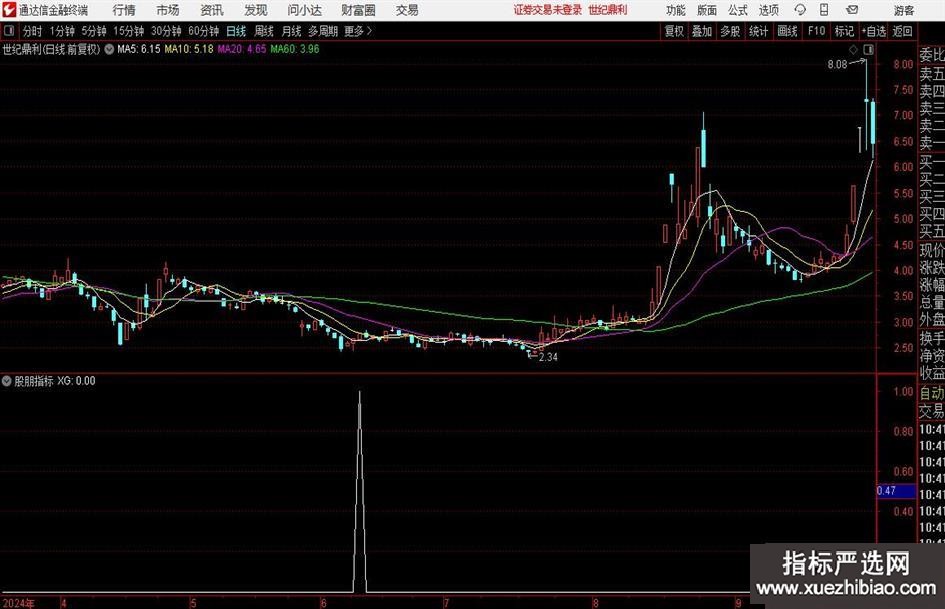Image resolution: width=945 pixels, height=609 pixels.
Task: Switch to 1分钟 period tab
Action: [x=61, y=31]
